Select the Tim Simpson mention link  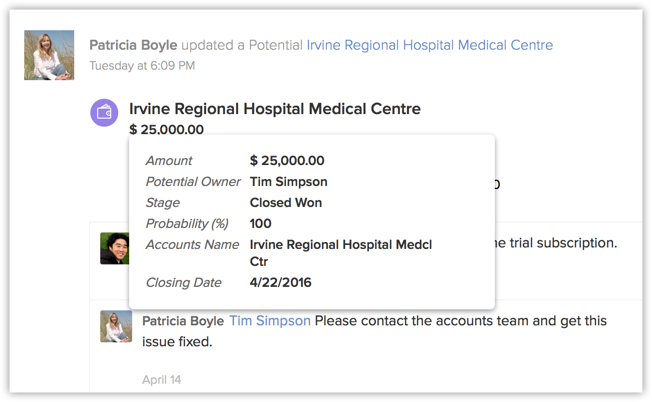pos(270,321)
